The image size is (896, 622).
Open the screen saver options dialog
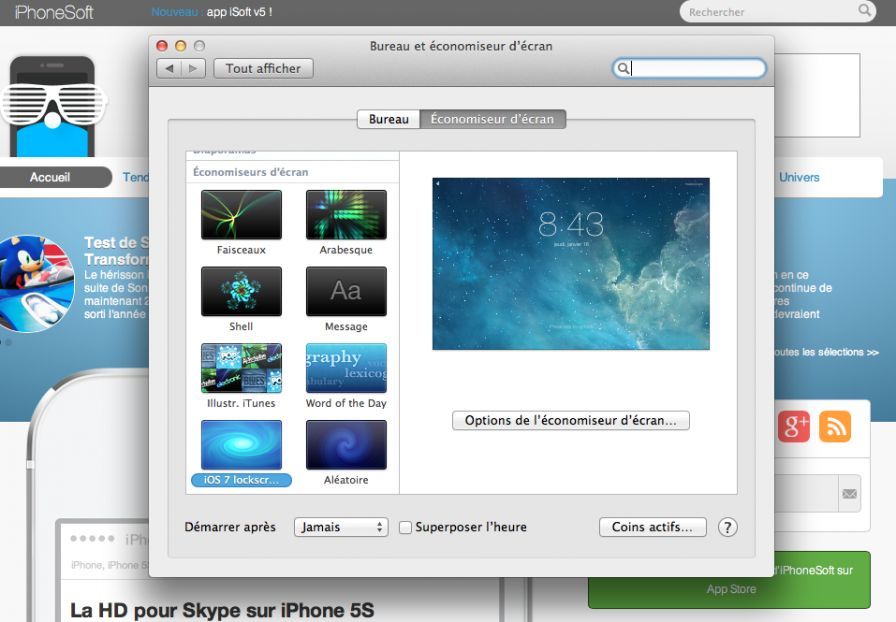coord(570,420)
